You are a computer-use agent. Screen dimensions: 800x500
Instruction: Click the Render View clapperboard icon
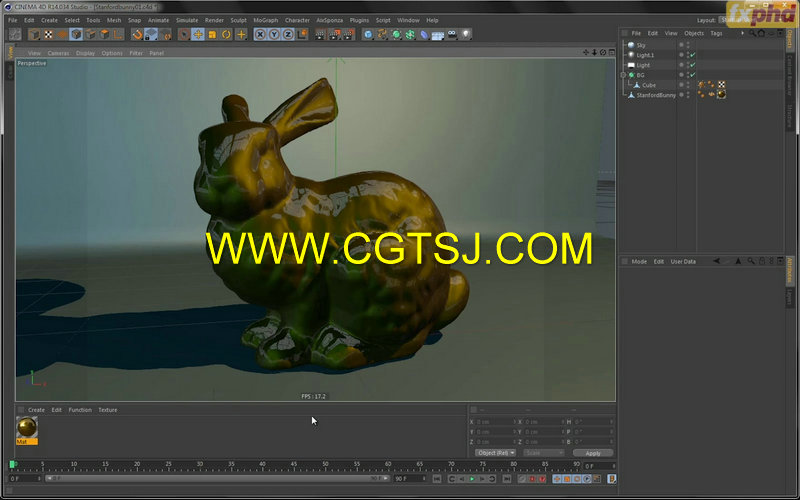320,35
